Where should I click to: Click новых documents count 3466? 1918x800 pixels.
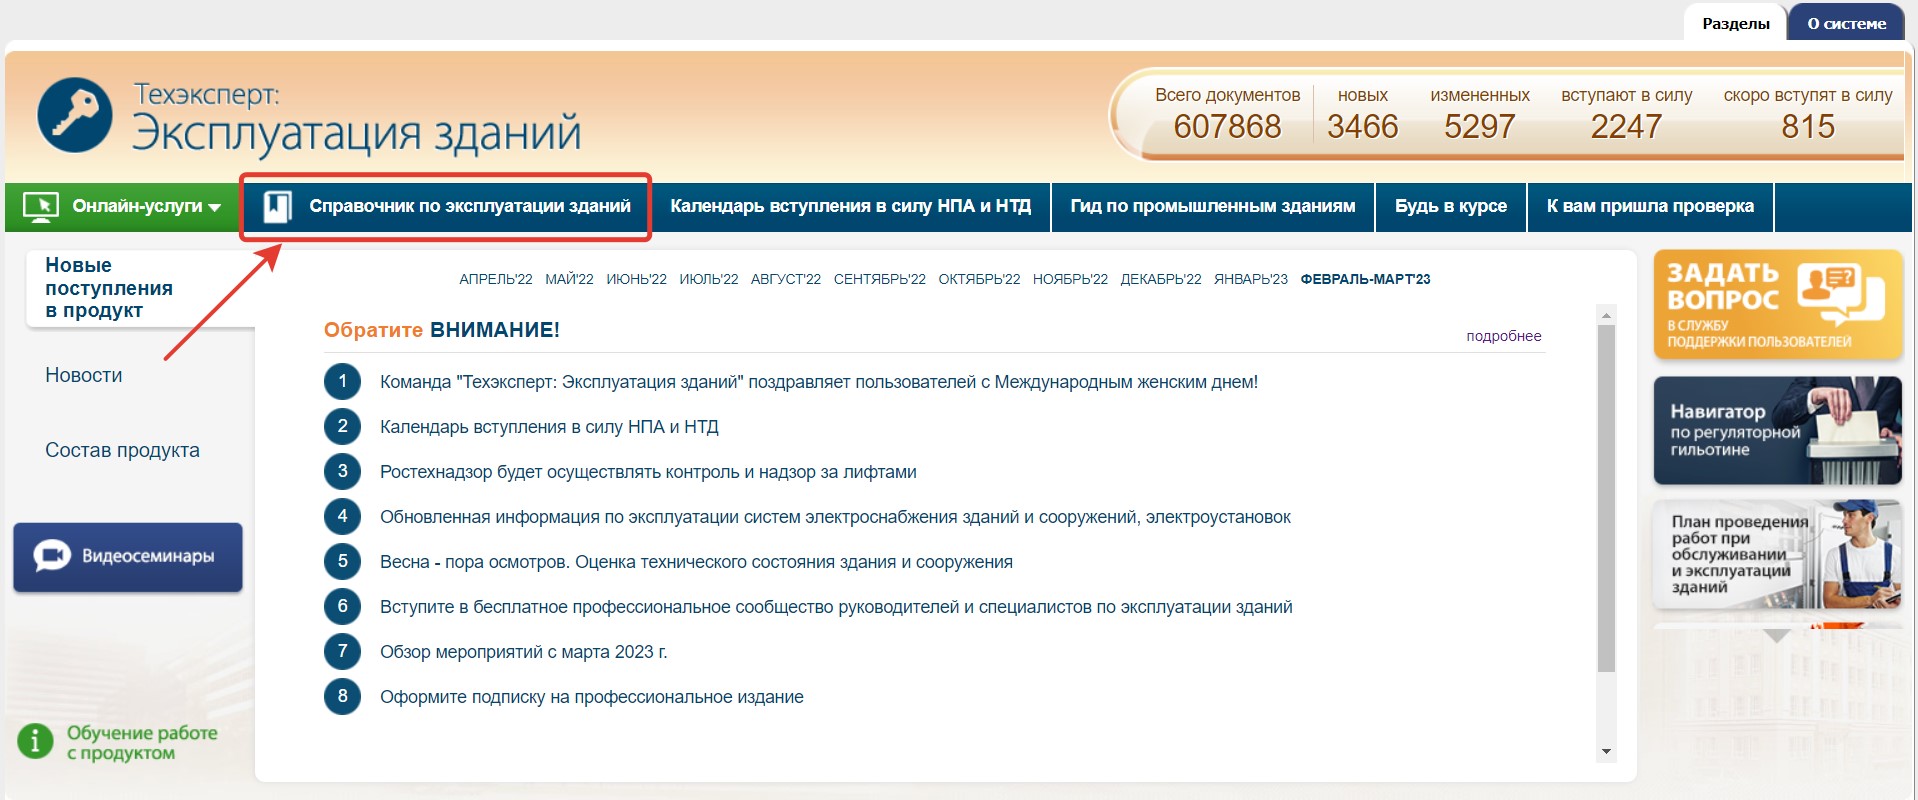(x=1362, y=127)
